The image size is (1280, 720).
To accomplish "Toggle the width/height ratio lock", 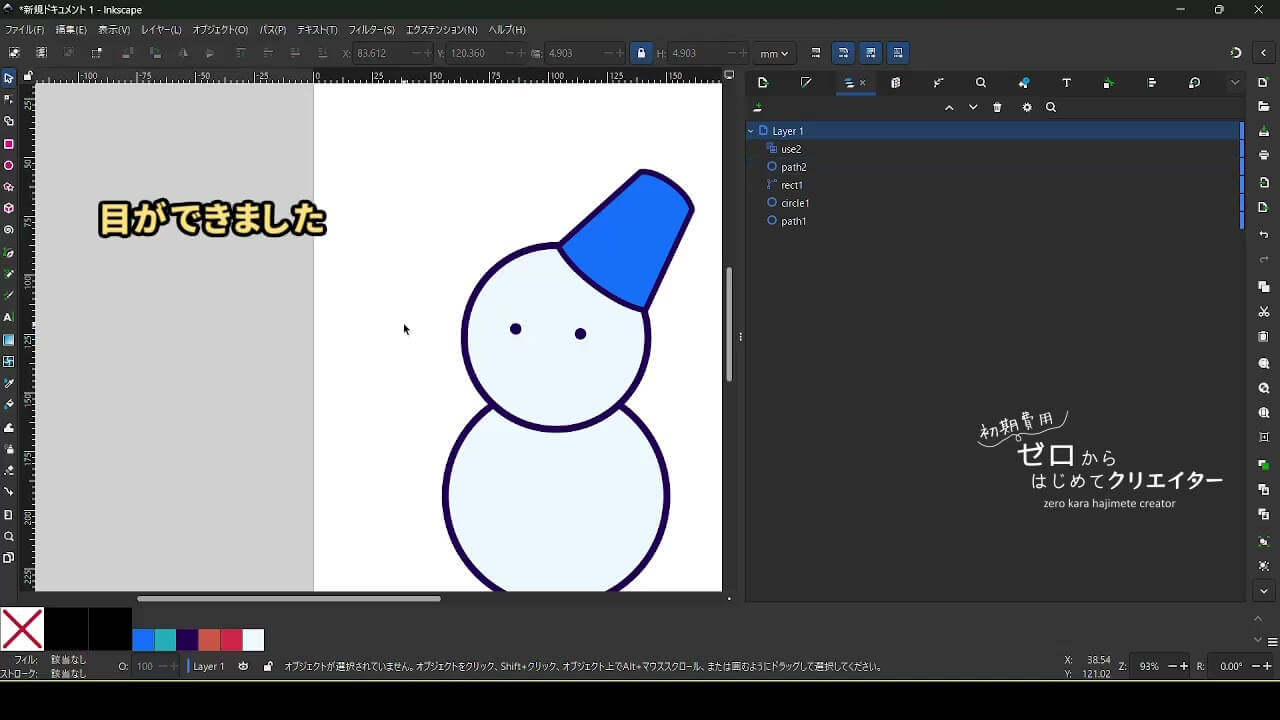I will point(641,53).
